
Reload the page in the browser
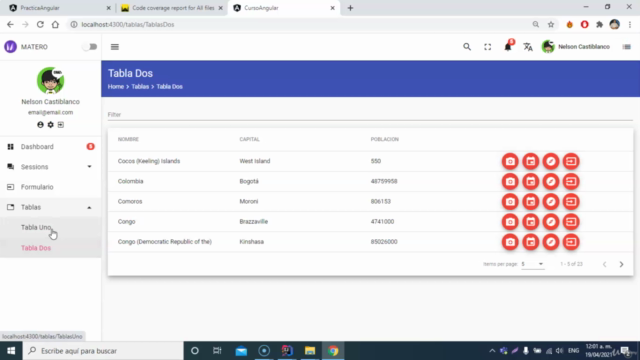(40, 24)
